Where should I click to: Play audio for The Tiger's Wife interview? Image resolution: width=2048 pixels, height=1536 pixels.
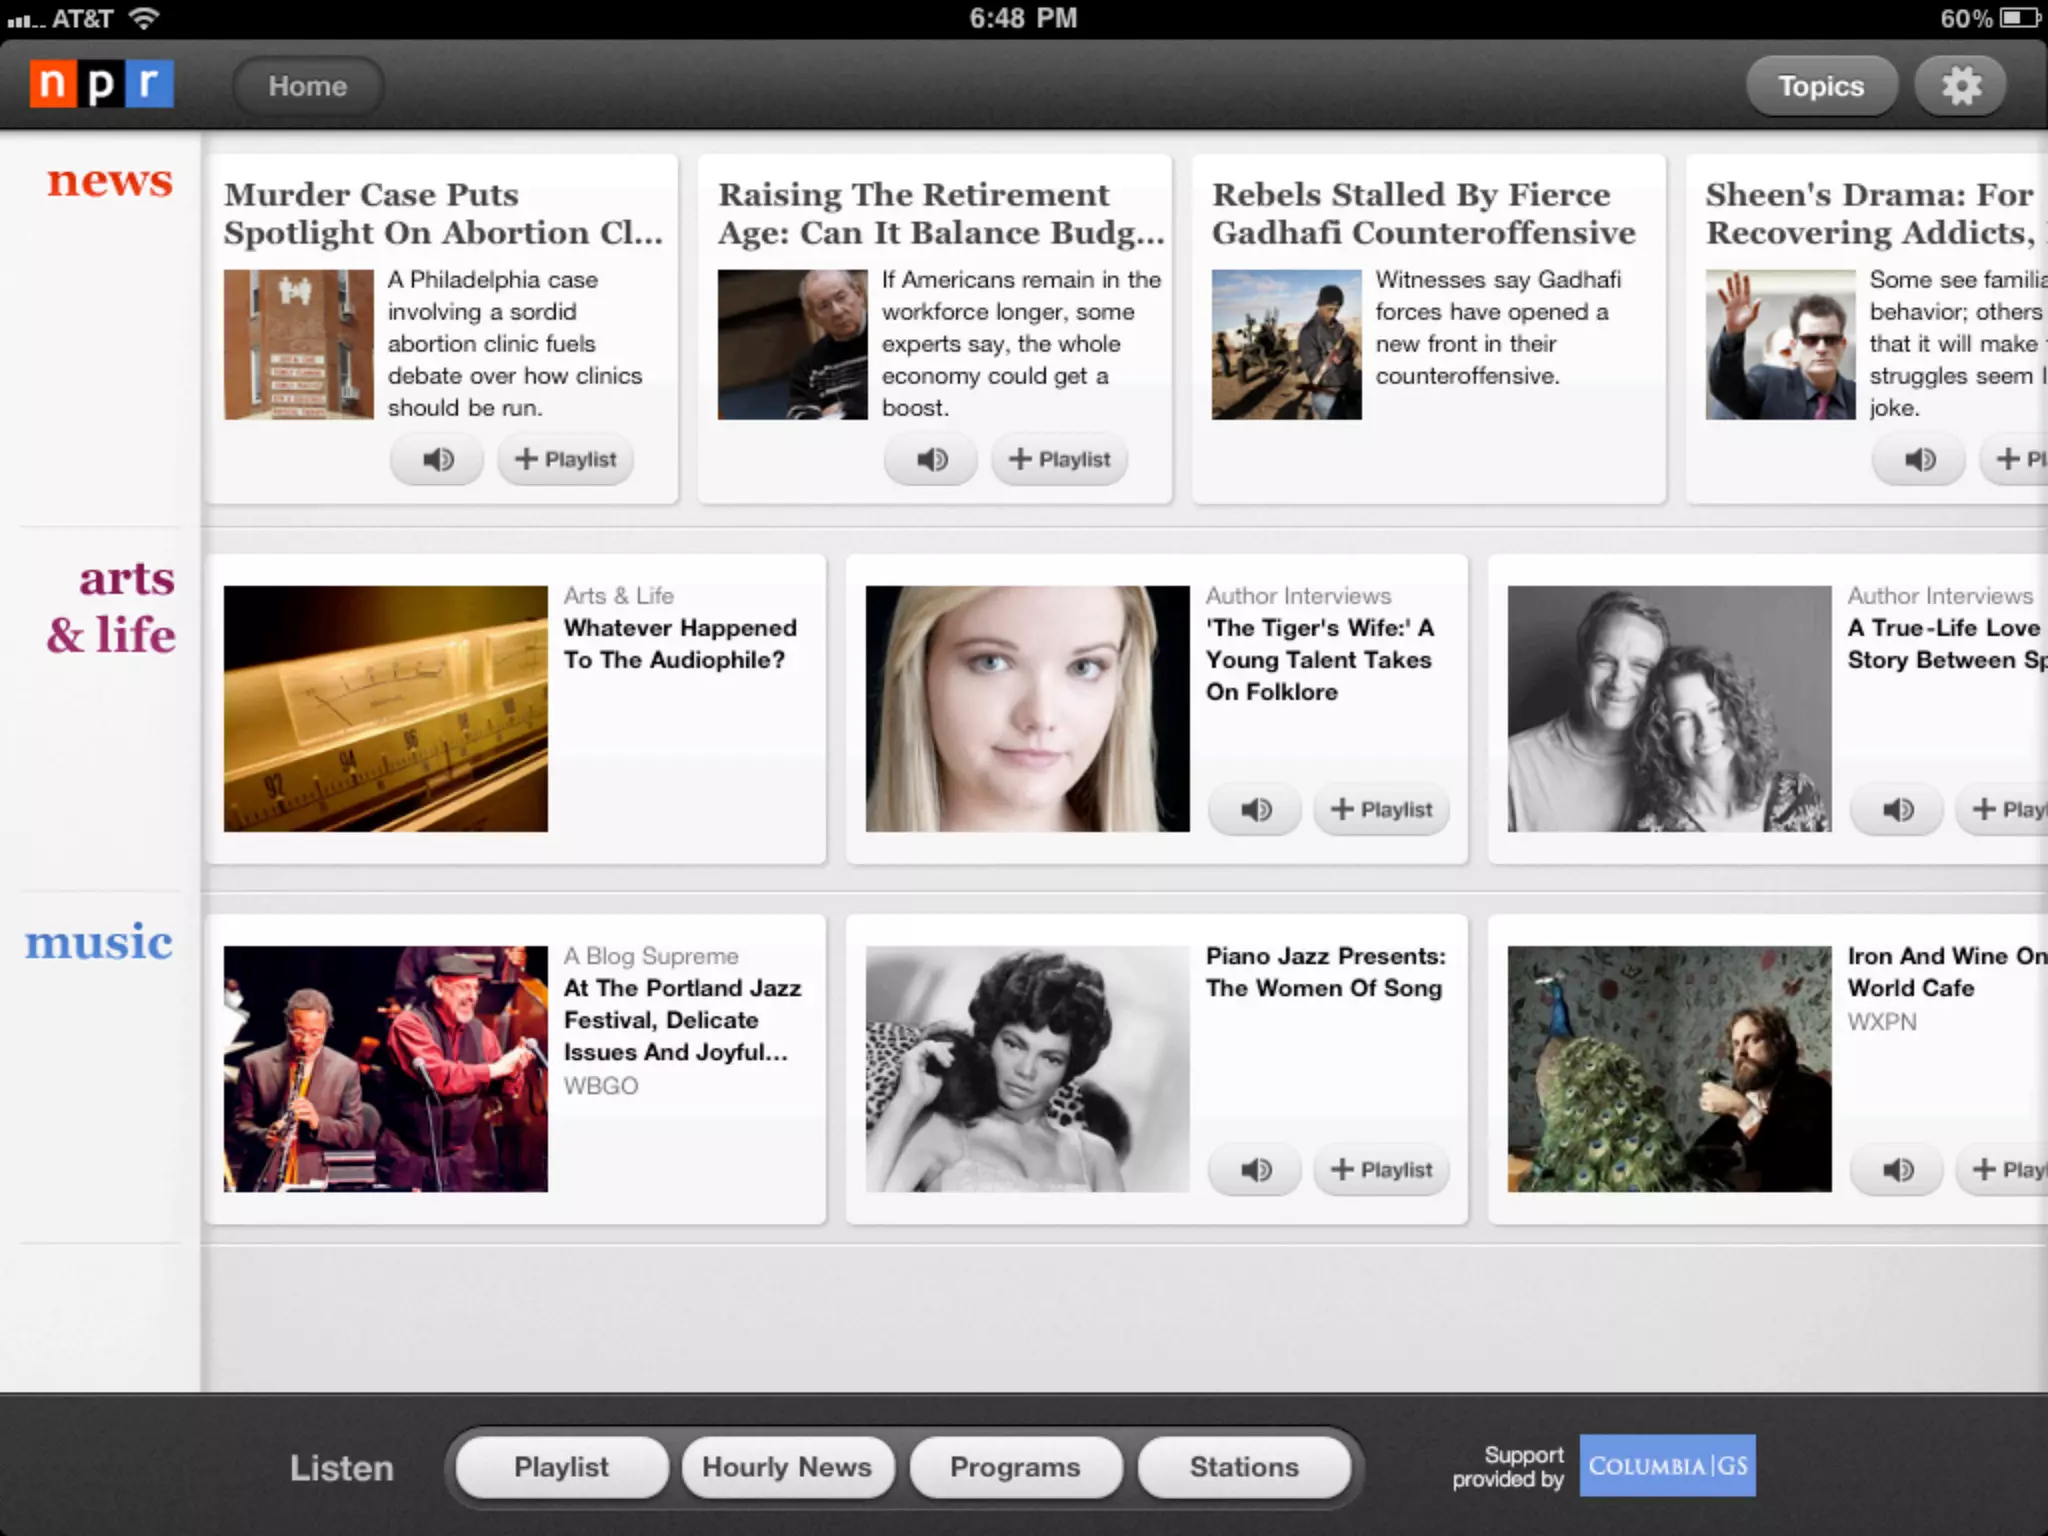pos(1255,809)
